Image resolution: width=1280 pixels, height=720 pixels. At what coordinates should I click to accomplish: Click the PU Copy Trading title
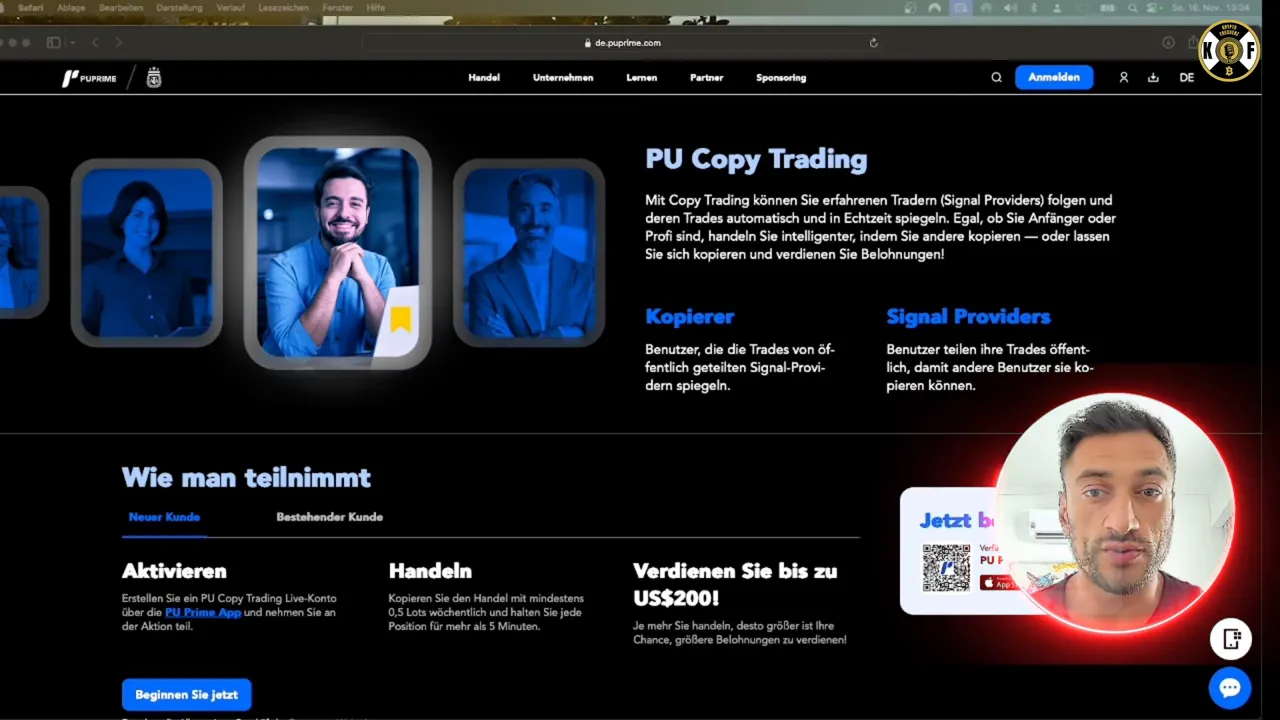tap(756, 159)
